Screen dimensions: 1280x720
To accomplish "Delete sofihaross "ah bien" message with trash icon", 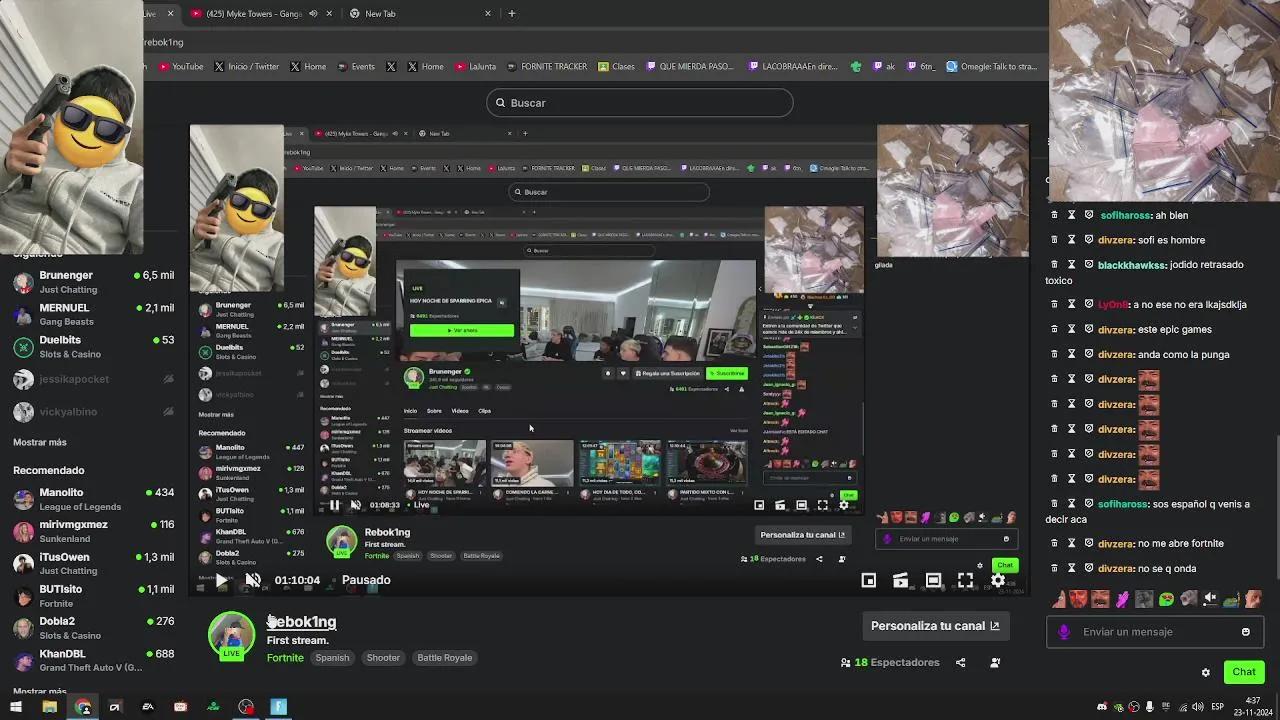I will [x=1054, y=215].
